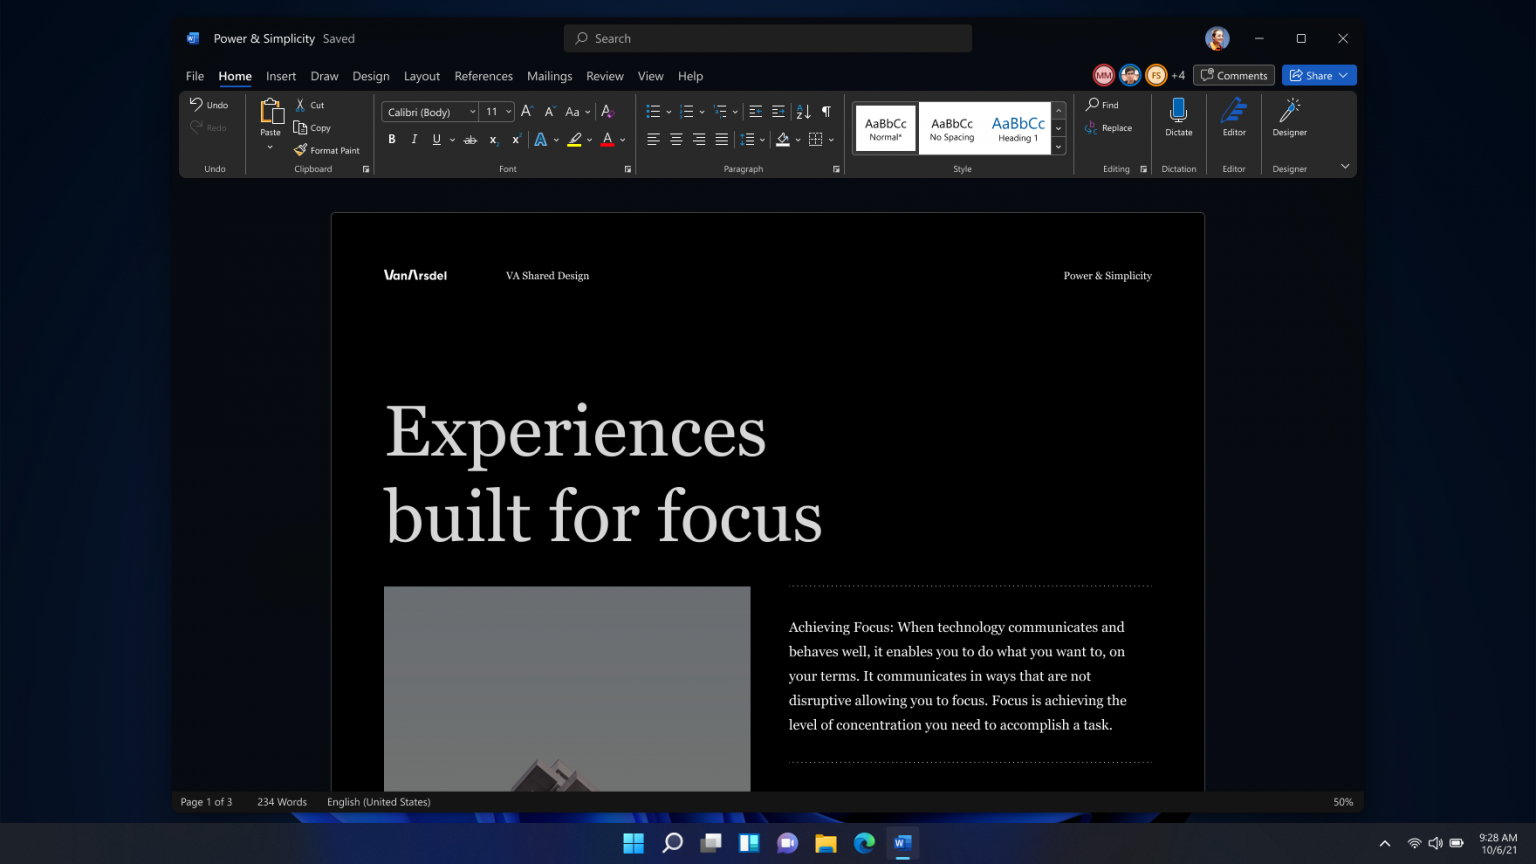
Task: Open the Draw tab
Action: click(x=324, y=76)
